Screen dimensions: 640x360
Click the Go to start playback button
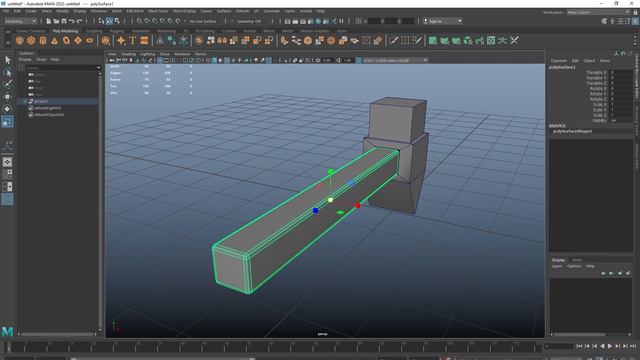579,346
